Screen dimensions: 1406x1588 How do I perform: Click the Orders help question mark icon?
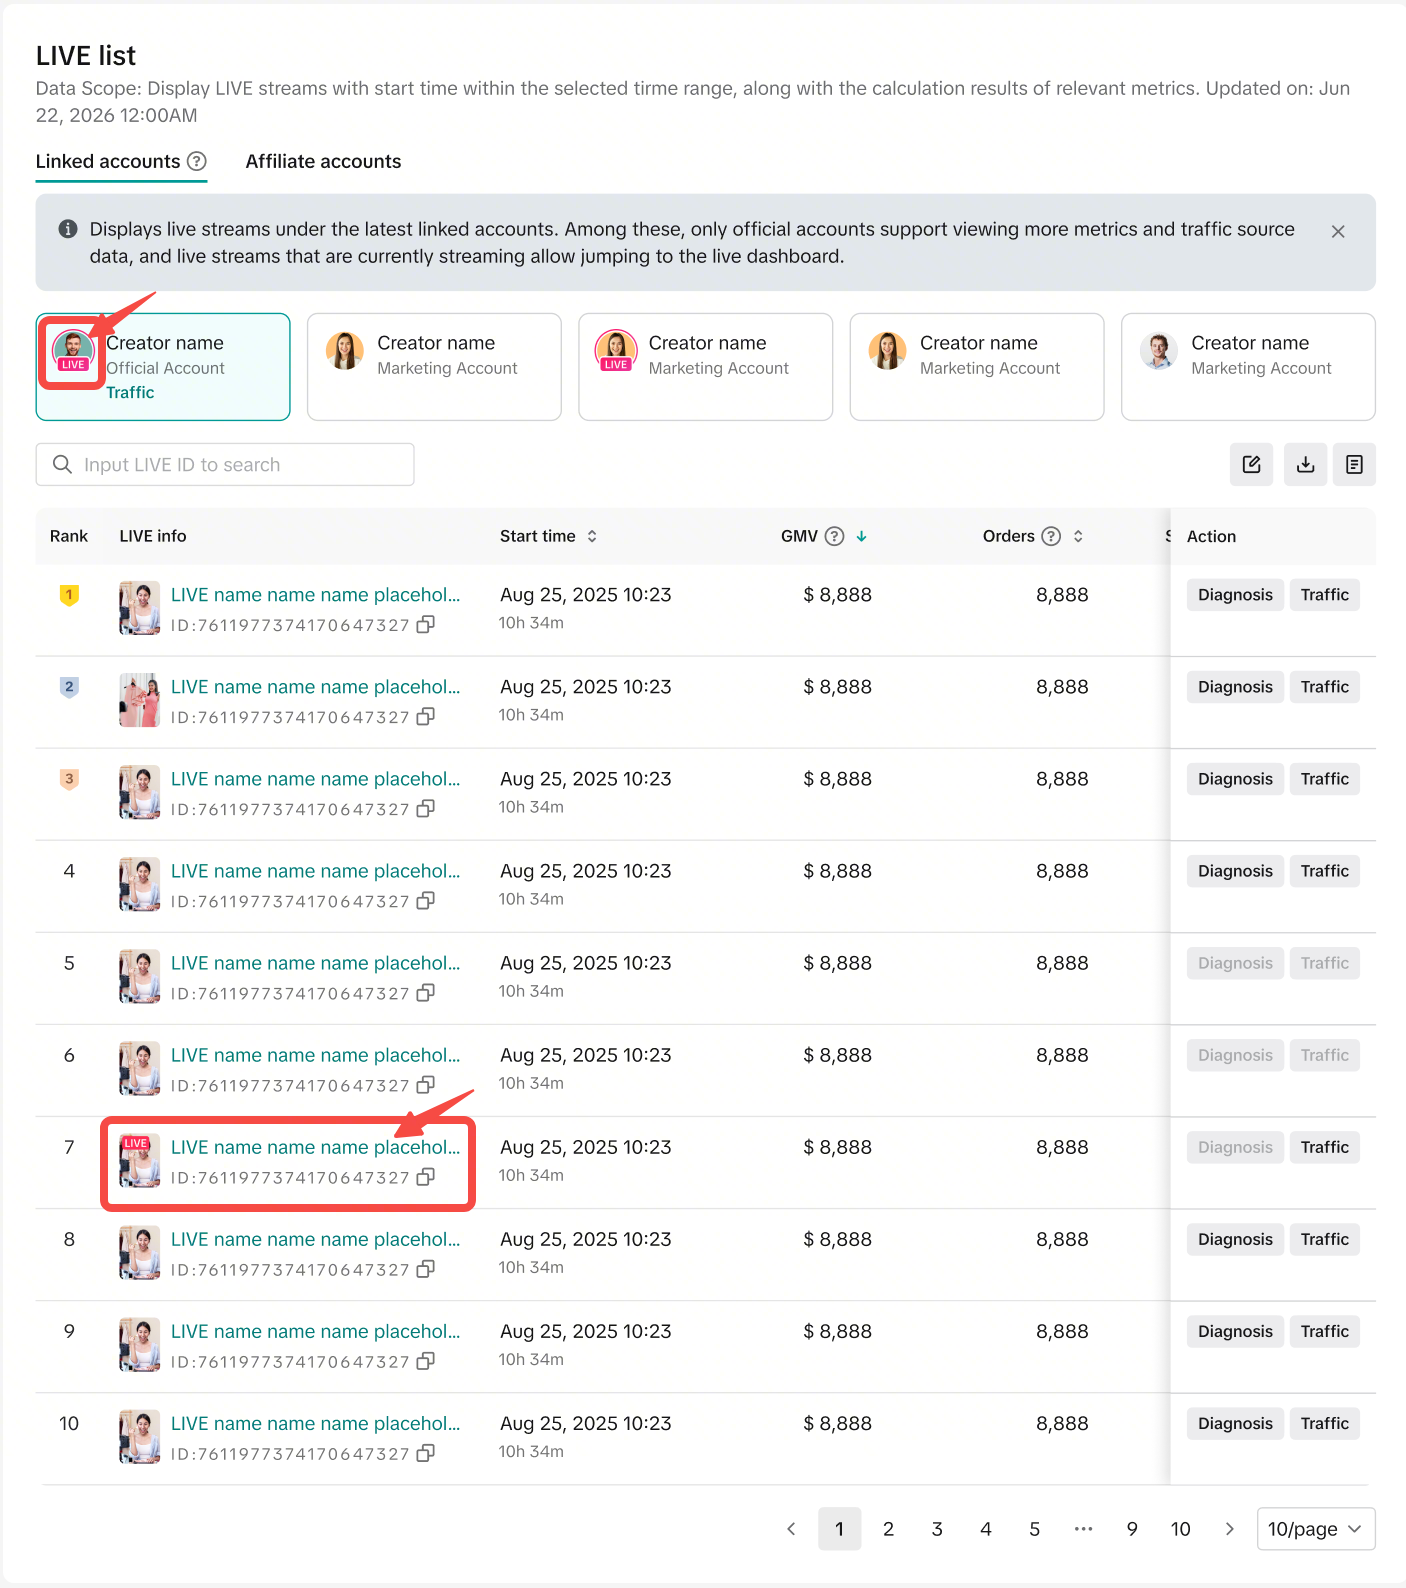click(1051, 537)
